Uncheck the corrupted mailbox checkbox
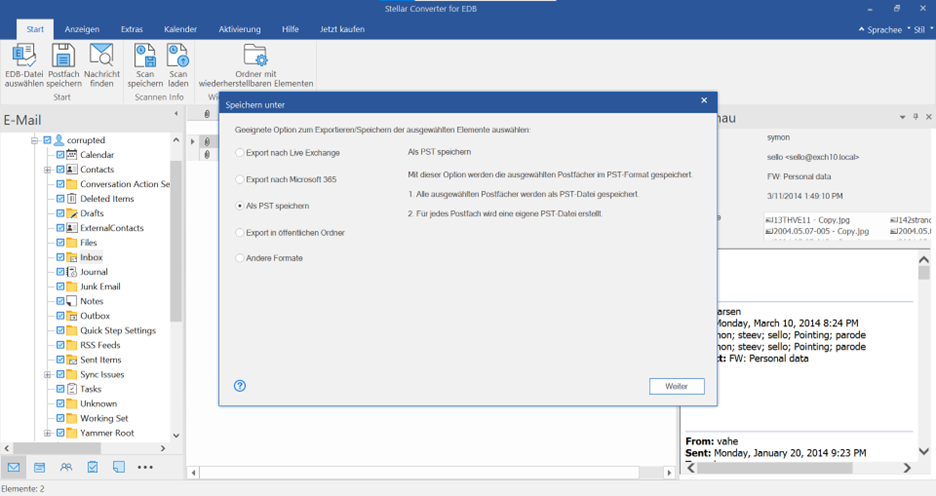The height and width of the screenshot is (496, 936). click(x=47, y=140)
